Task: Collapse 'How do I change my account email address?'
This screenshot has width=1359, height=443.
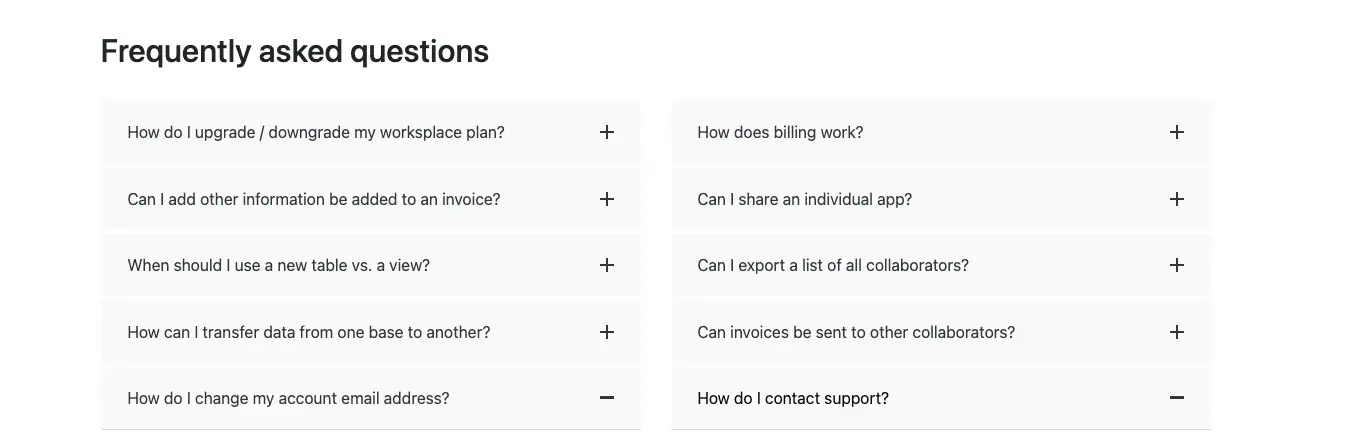Action: [x=288, y=398]
